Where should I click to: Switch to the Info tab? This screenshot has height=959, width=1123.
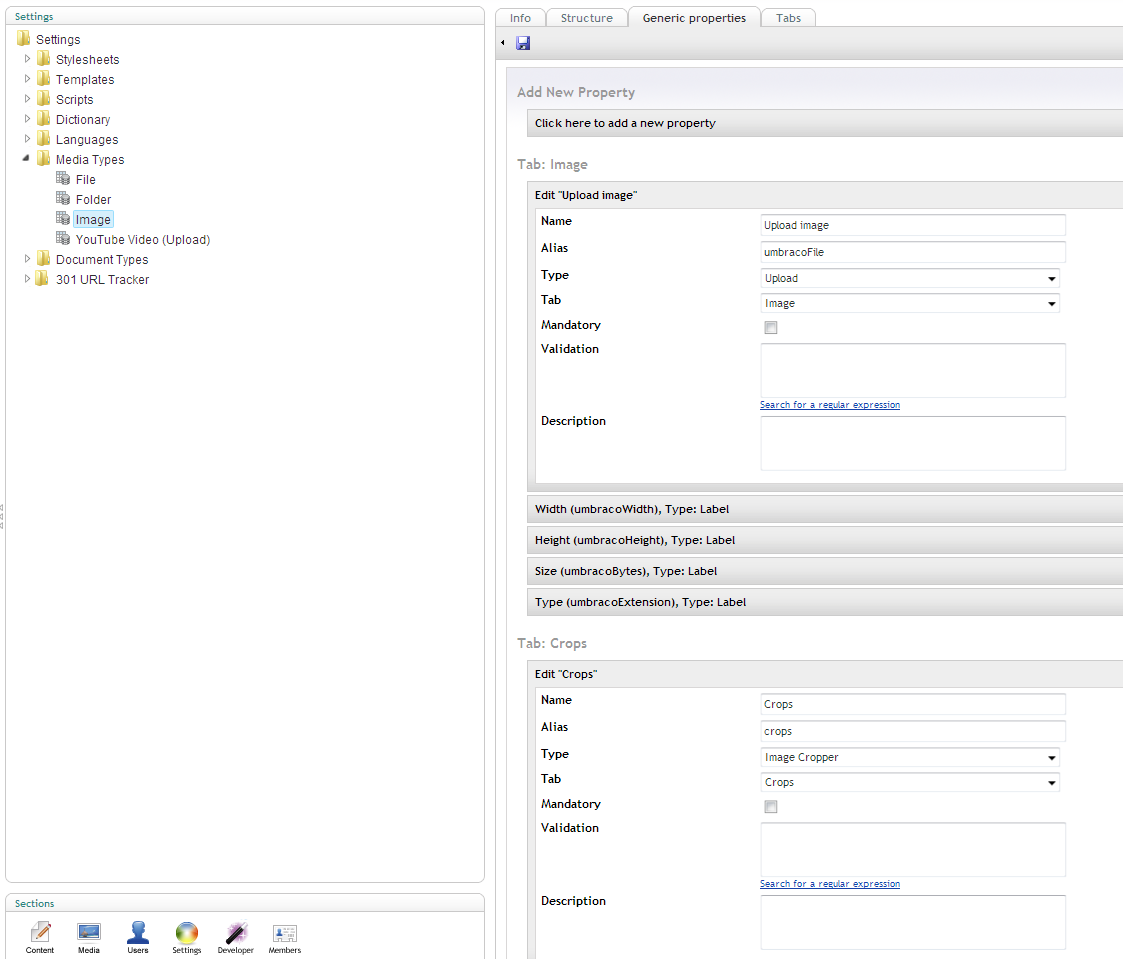[520, 18]
